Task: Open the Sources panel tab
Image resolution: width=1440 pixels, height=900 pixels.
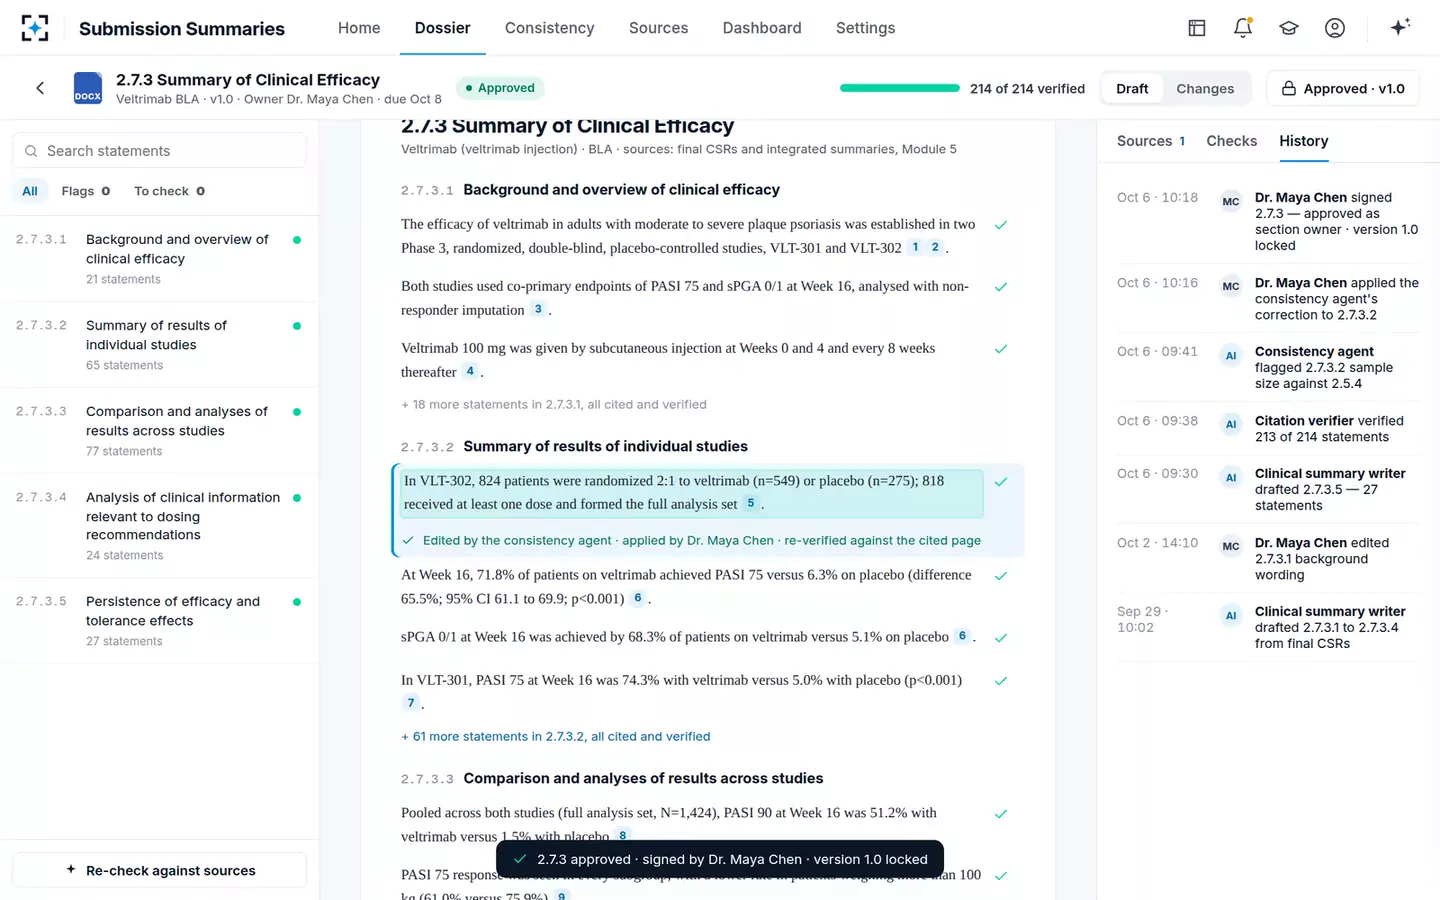Action: coord(1150,141)
